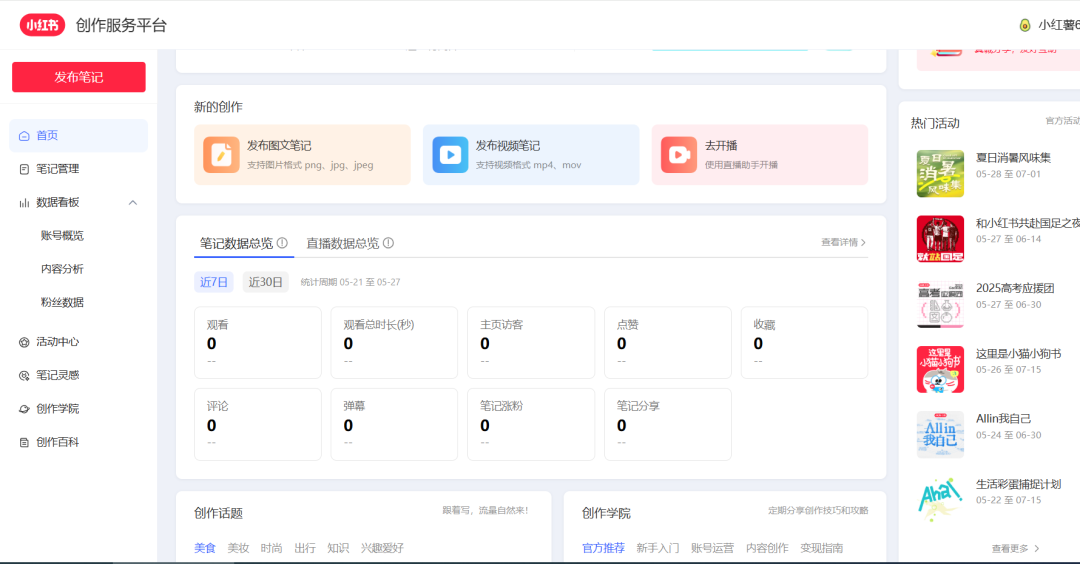
Task: Click the 首页 home icon in sidebar
Action: [24, 136]
